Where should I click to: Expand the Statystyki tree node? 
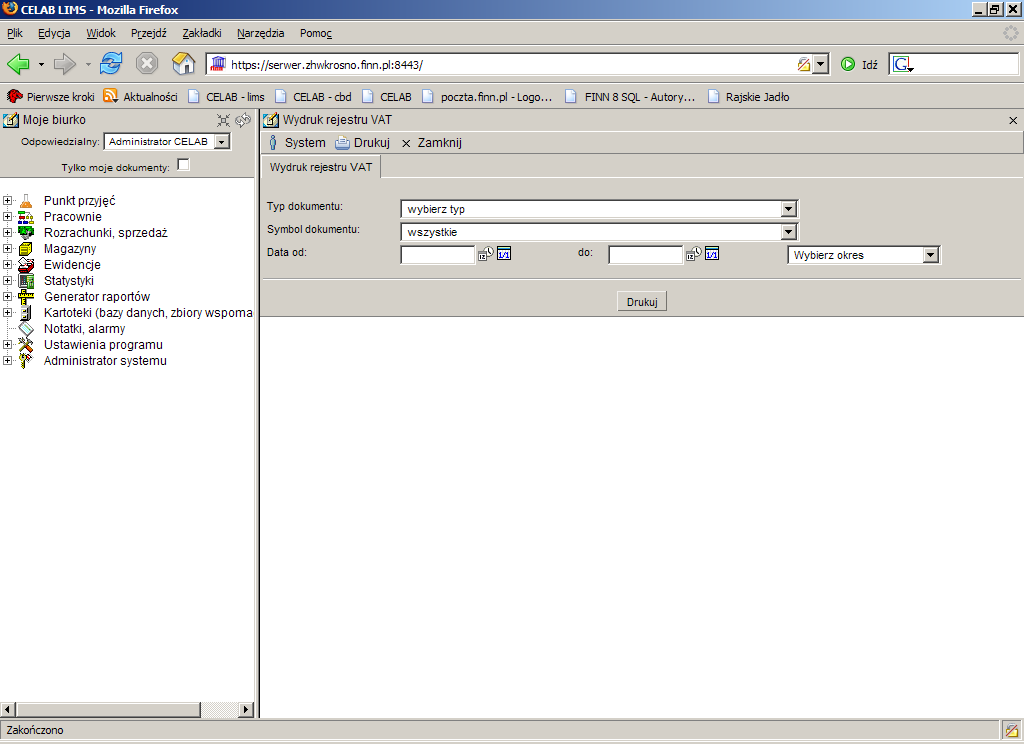tap(7, 280)
